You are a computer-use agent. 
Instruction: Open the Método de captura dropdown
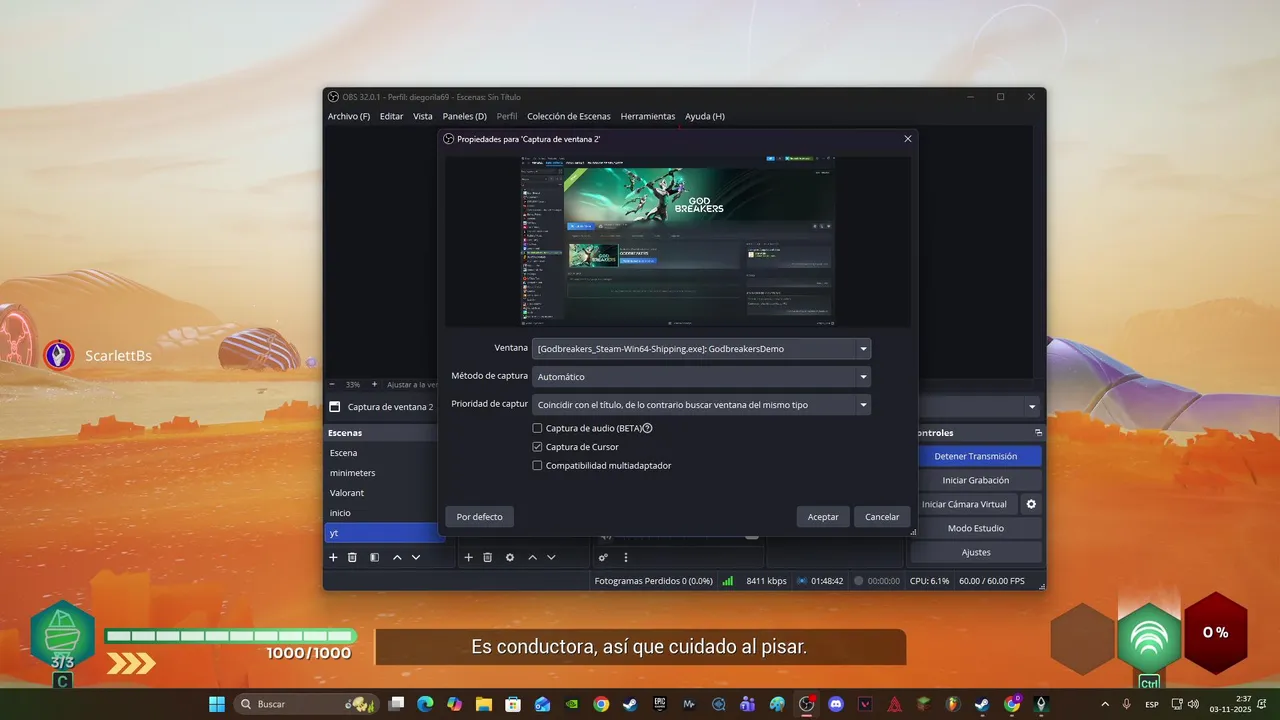(702, 377)
